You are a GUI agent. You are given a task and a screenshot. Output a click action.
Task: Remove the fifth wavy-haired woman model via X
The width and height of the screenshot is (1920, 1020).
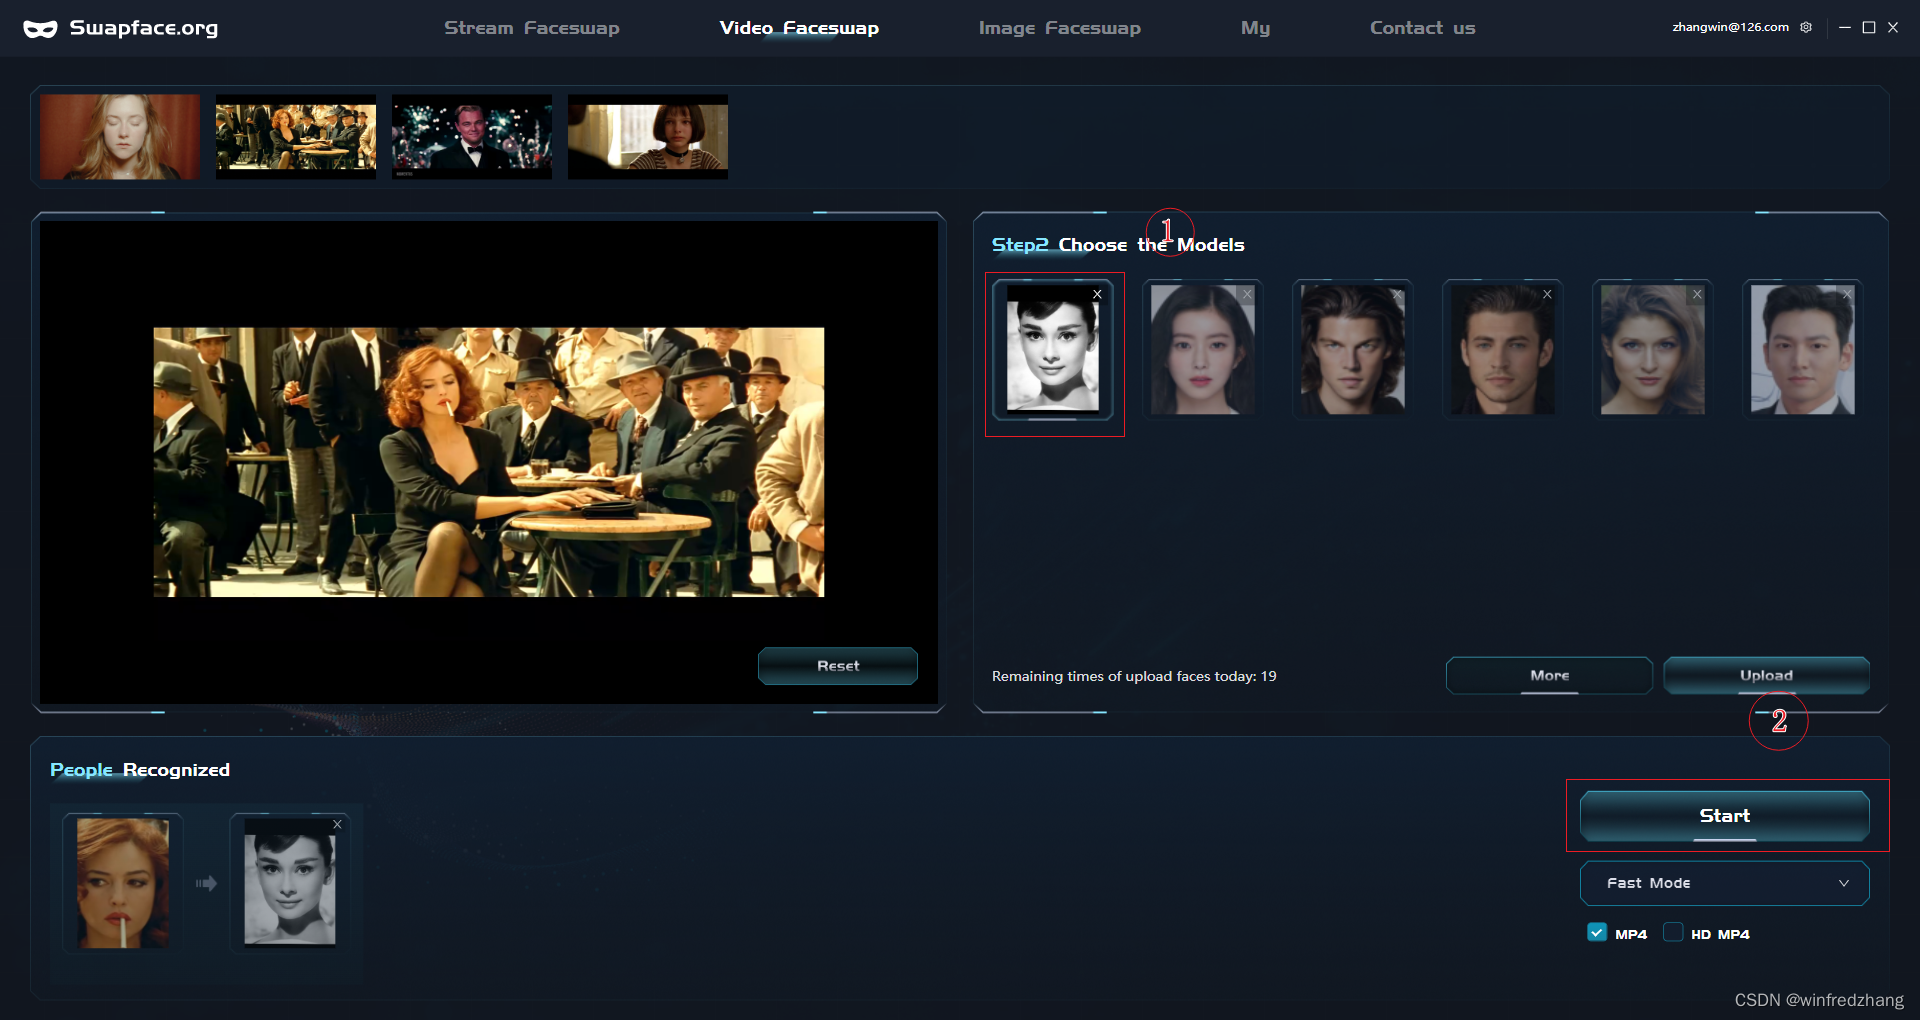click(x=1697, y=294)
